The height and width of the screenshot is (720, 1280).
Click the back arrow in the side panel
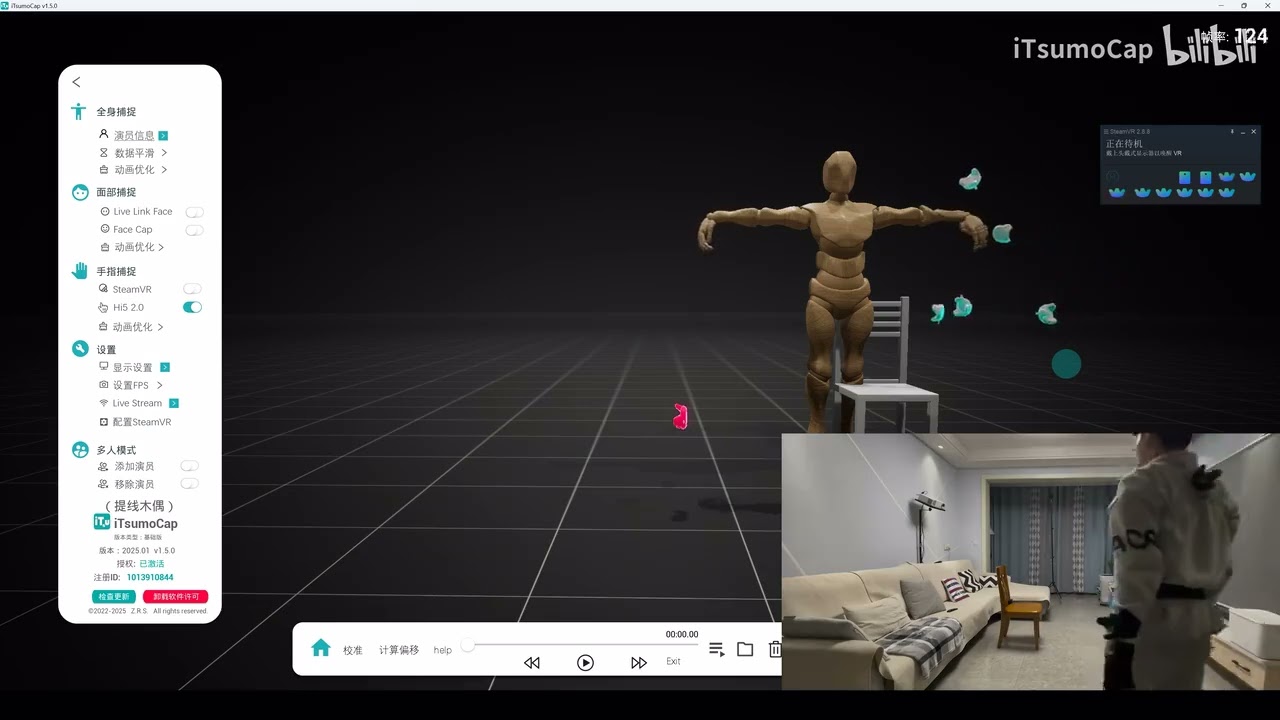click(76, 82)
